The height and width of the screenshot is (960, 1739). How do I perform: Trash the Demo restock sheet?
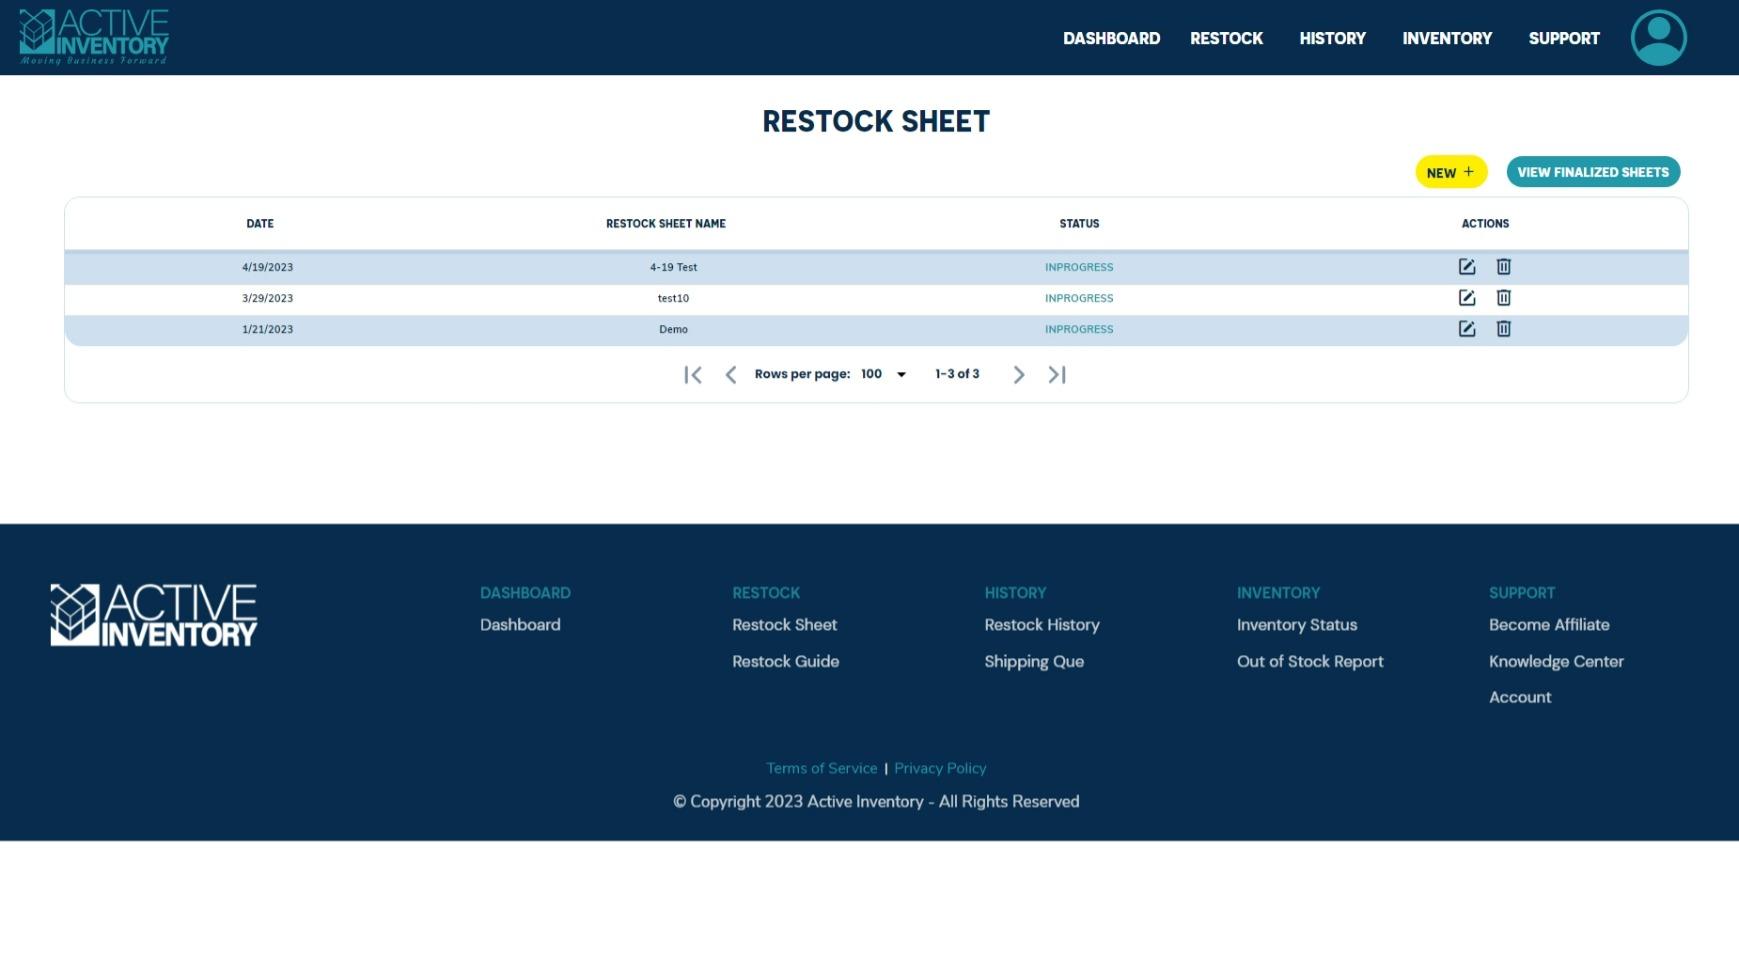click(x=1503, y=329)
